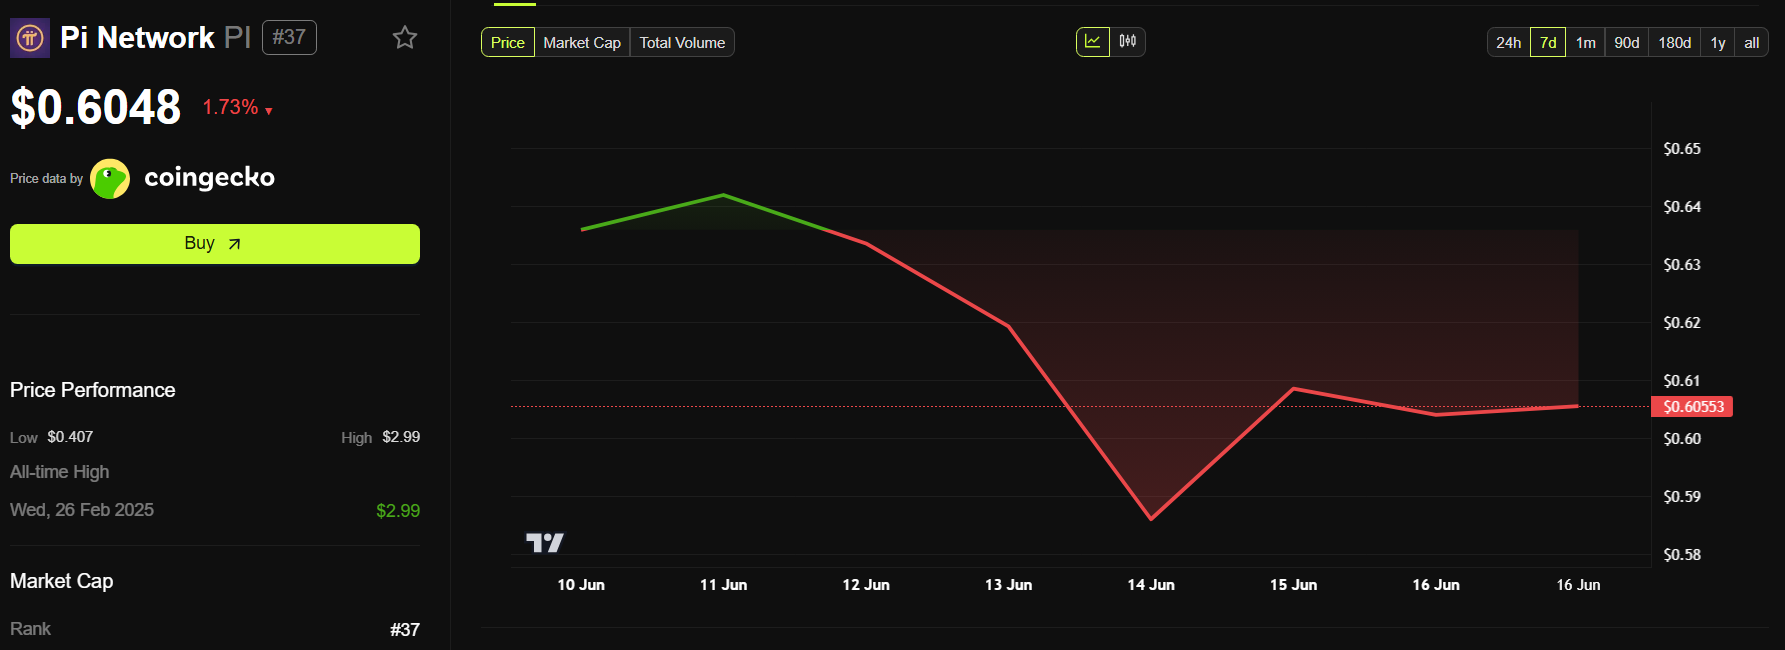Click the Rank label

(30, 629)
